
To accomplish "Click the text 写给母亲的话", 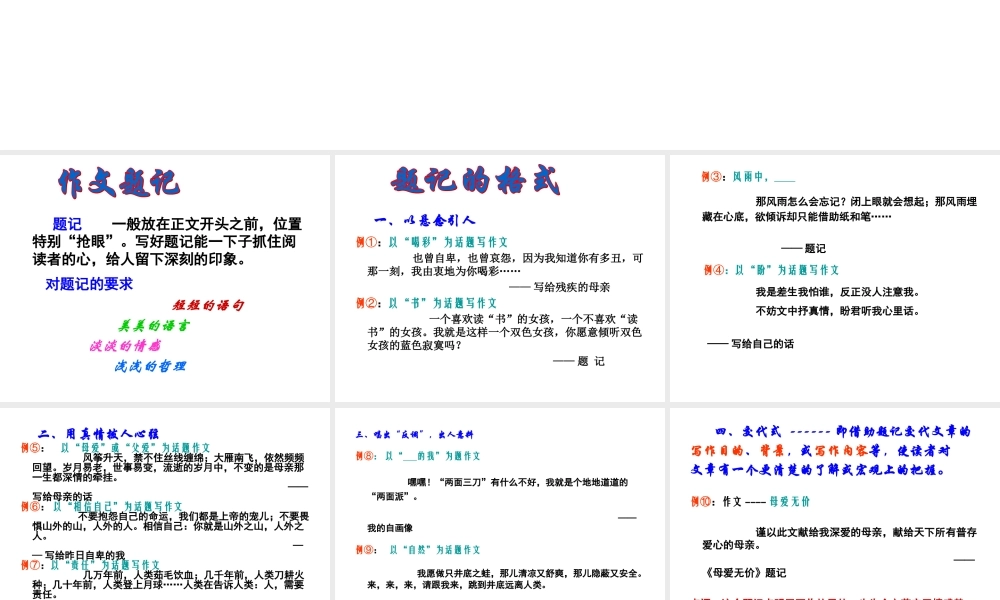I will (x=62, y=497).
